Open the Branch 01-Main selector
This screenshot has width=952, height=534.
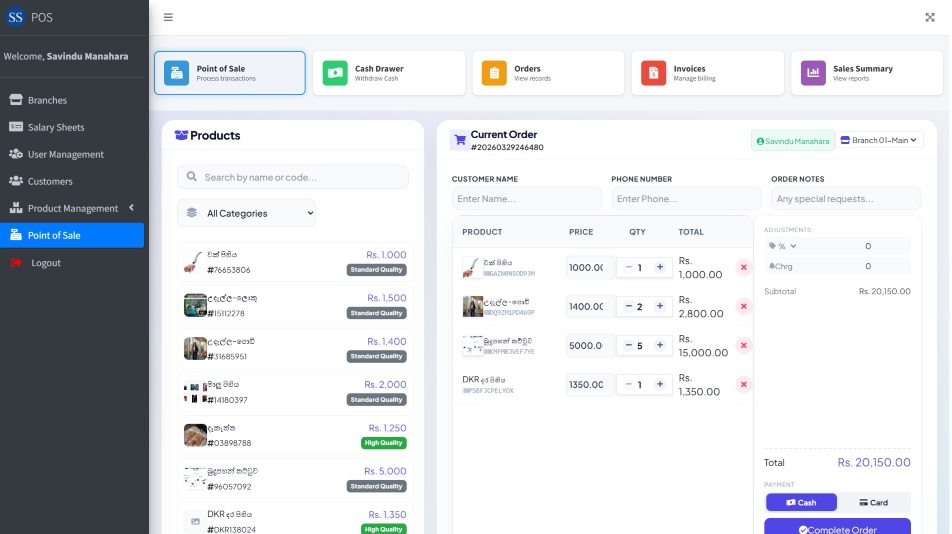[880, 141]
